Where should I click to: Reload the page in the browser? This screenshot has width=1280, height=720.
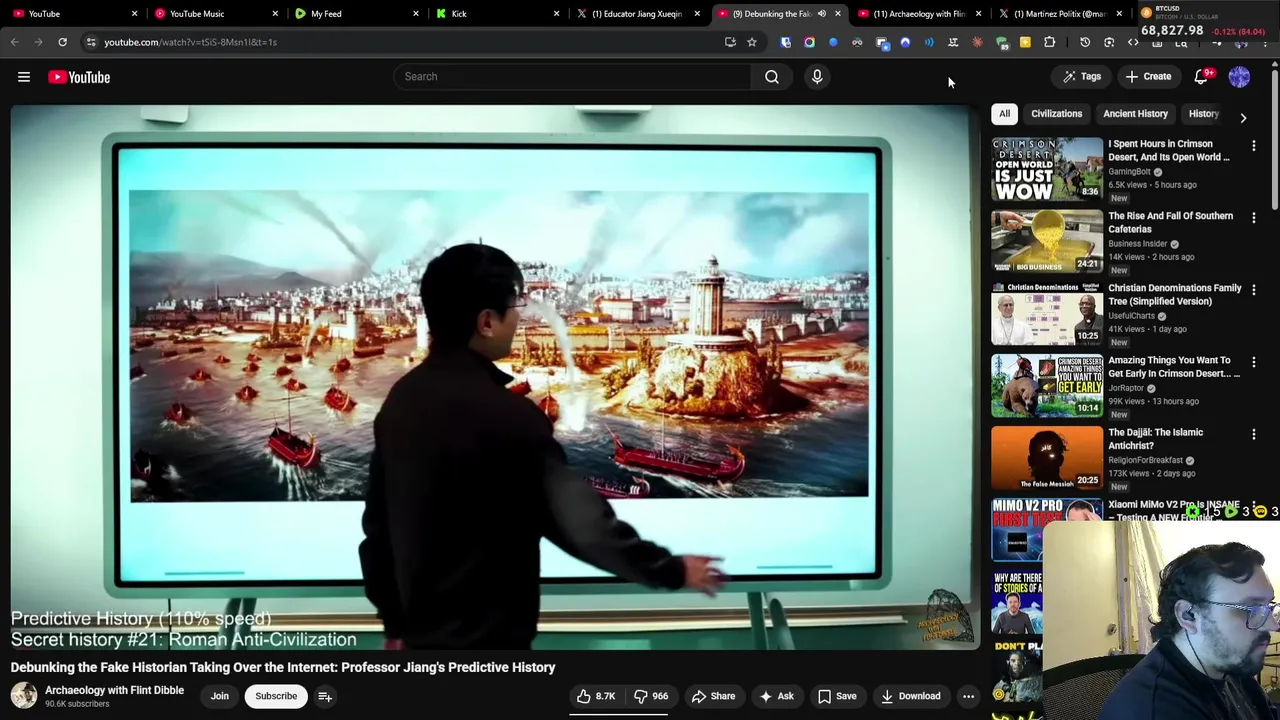pos(62,42)
